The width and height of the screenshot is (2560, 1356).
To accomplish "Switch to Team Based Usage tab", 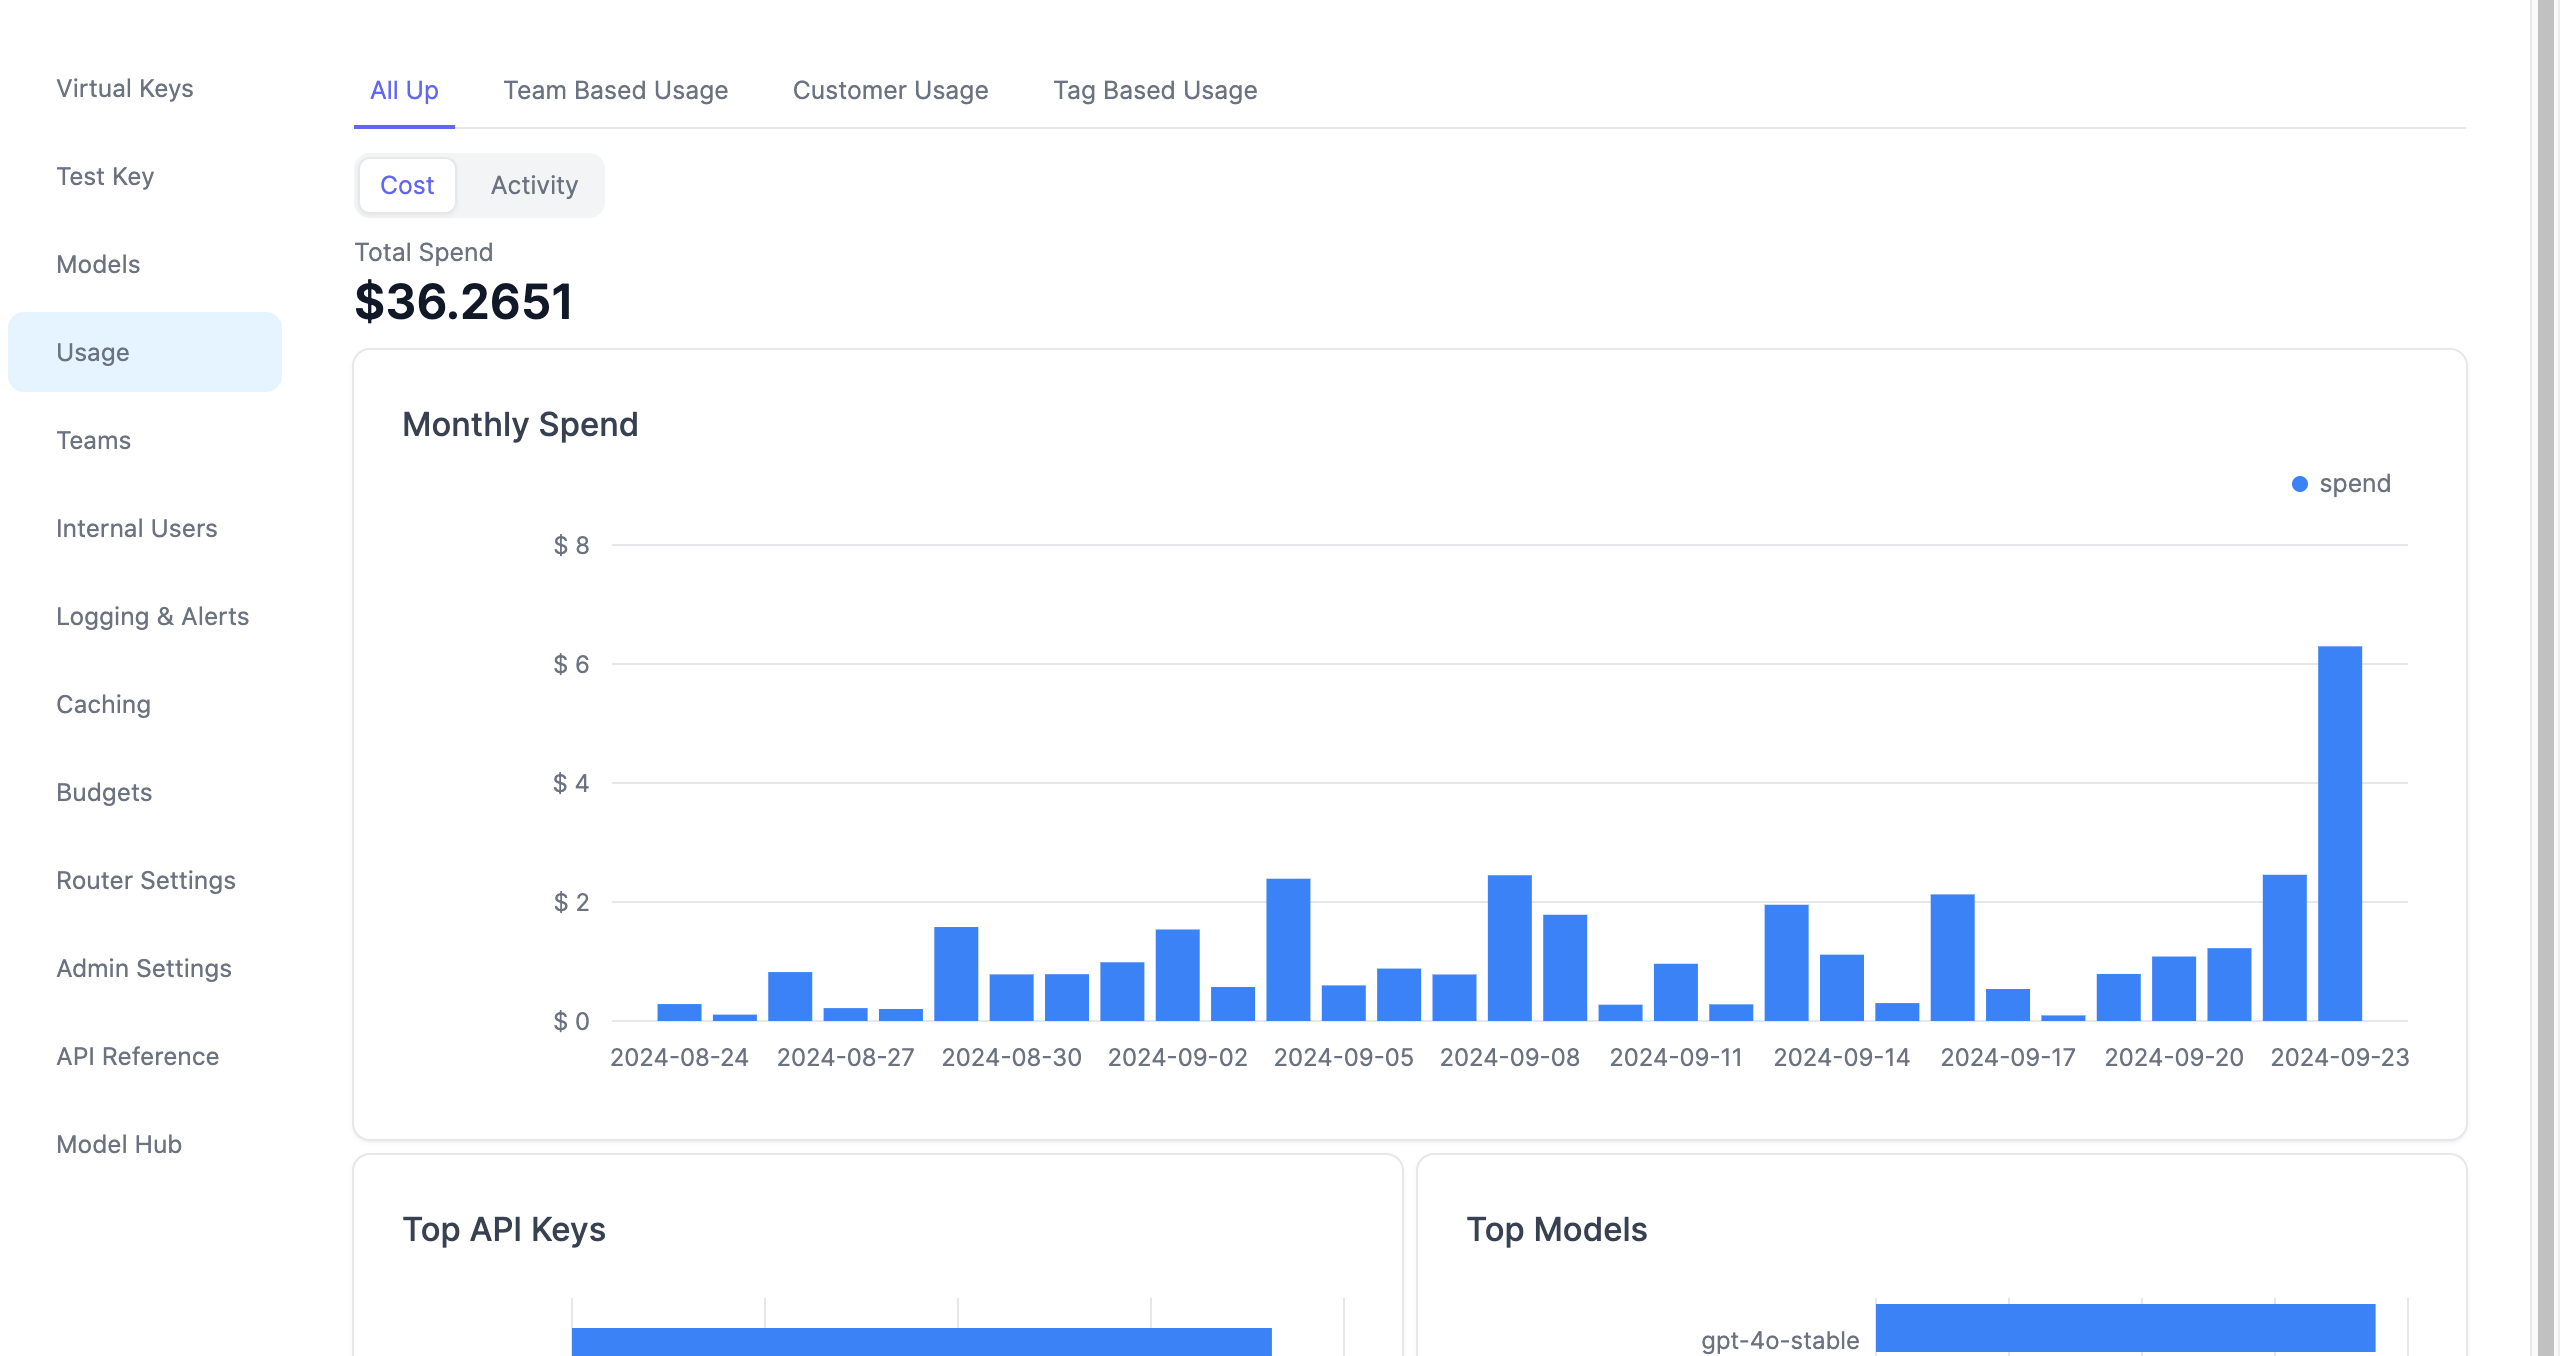I will (615, 90).
